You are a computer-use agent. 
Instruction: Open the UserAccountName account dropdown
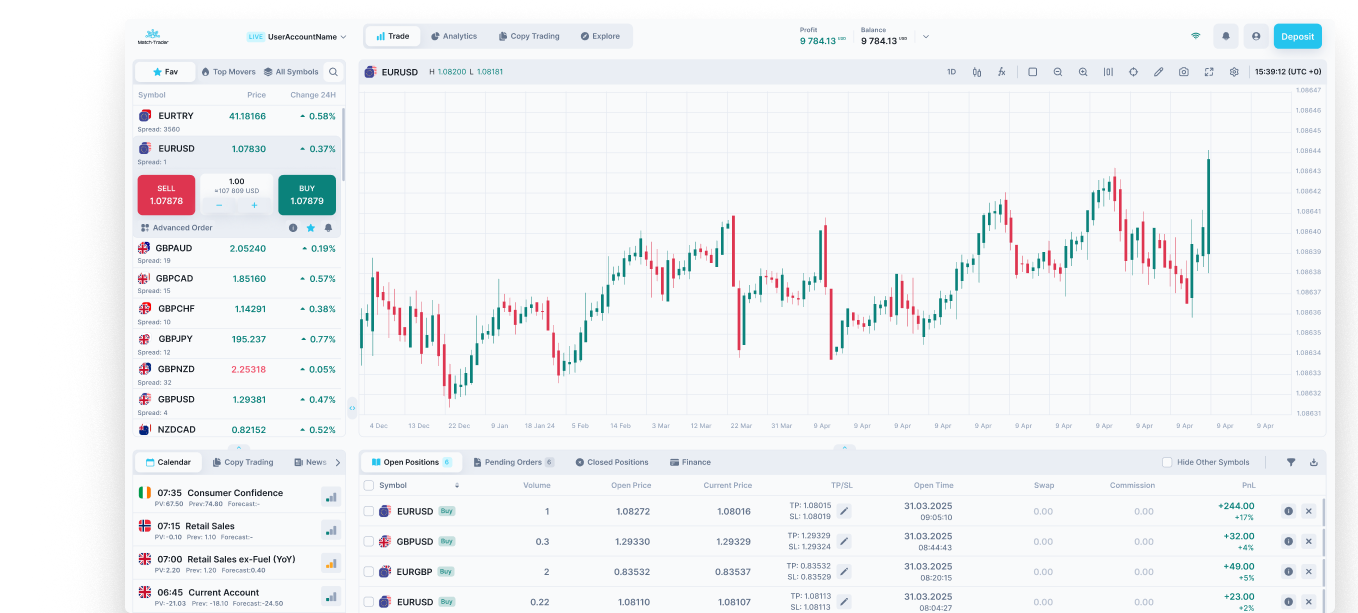296,37
